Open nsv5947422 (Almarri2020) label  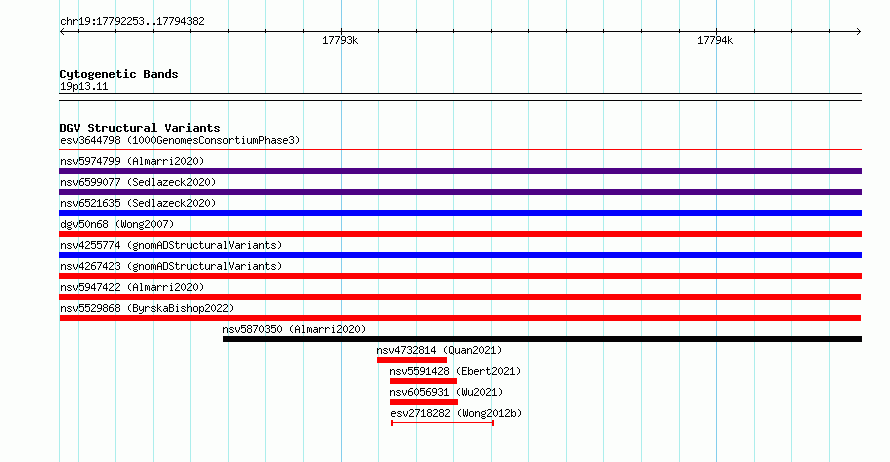point(132,287)
